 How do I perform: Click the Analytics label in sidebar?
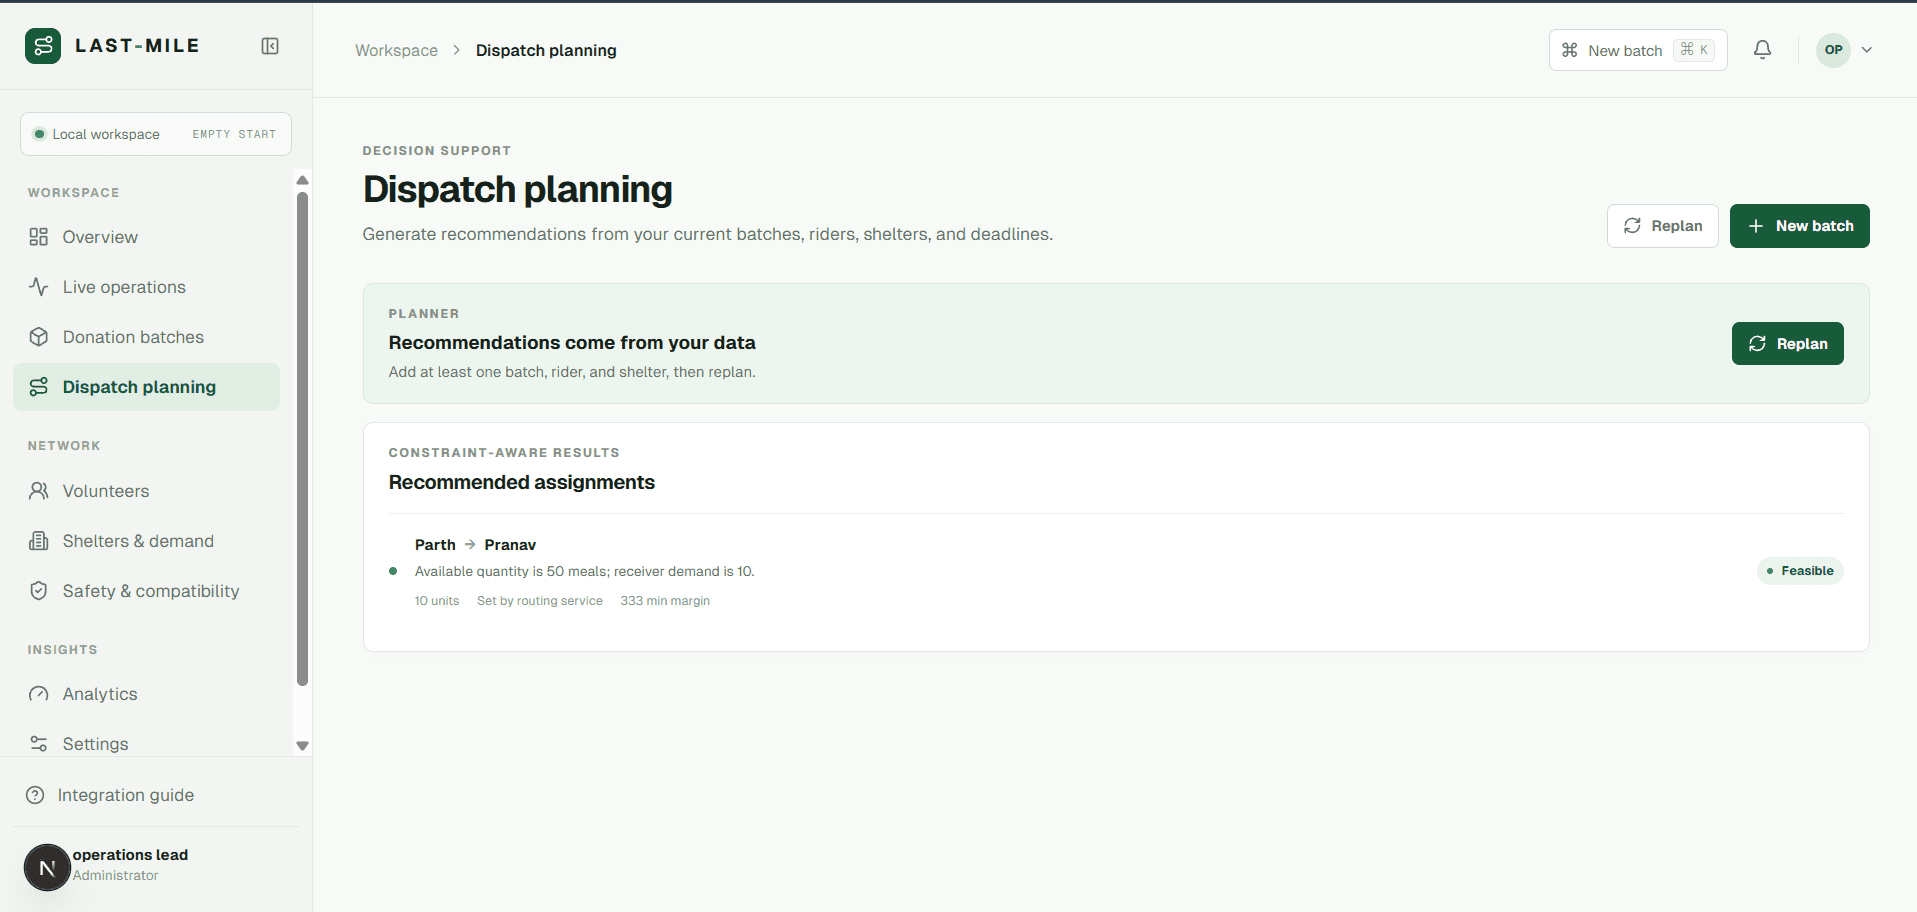pos(100,694)
